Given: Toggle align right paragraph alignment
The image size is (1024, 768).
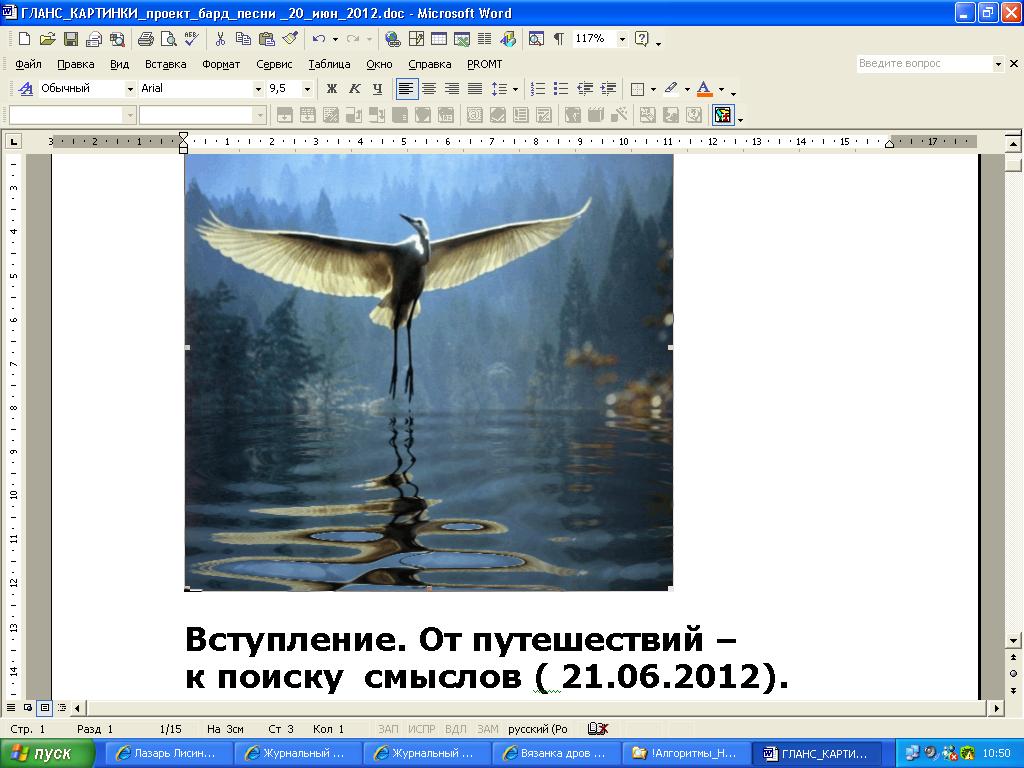Looking at the screenshot, I should click(x=452, y=89).
